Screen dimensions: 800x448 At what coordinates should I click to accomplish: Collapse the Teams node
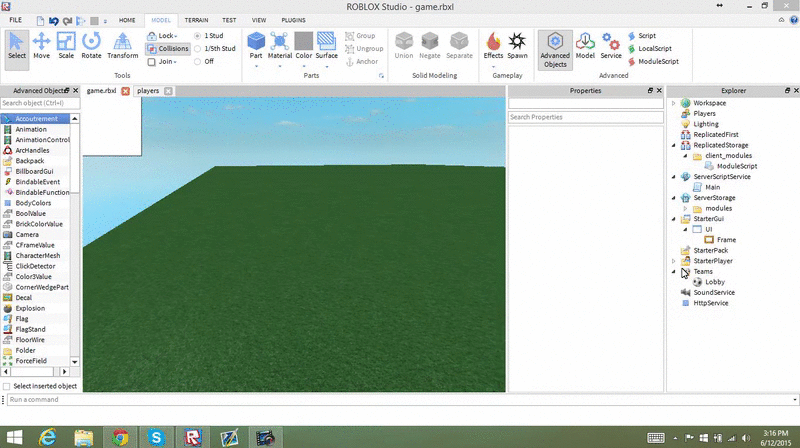coord(673,271)
